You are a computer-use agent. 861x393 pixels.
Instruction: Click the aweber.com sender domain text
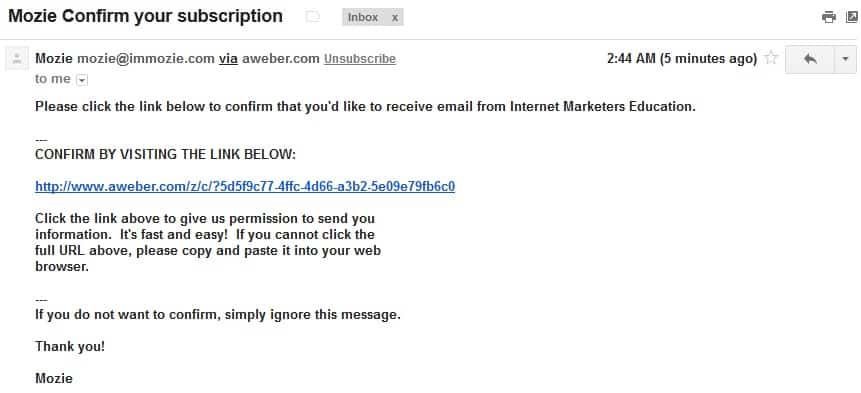[281, 59]
